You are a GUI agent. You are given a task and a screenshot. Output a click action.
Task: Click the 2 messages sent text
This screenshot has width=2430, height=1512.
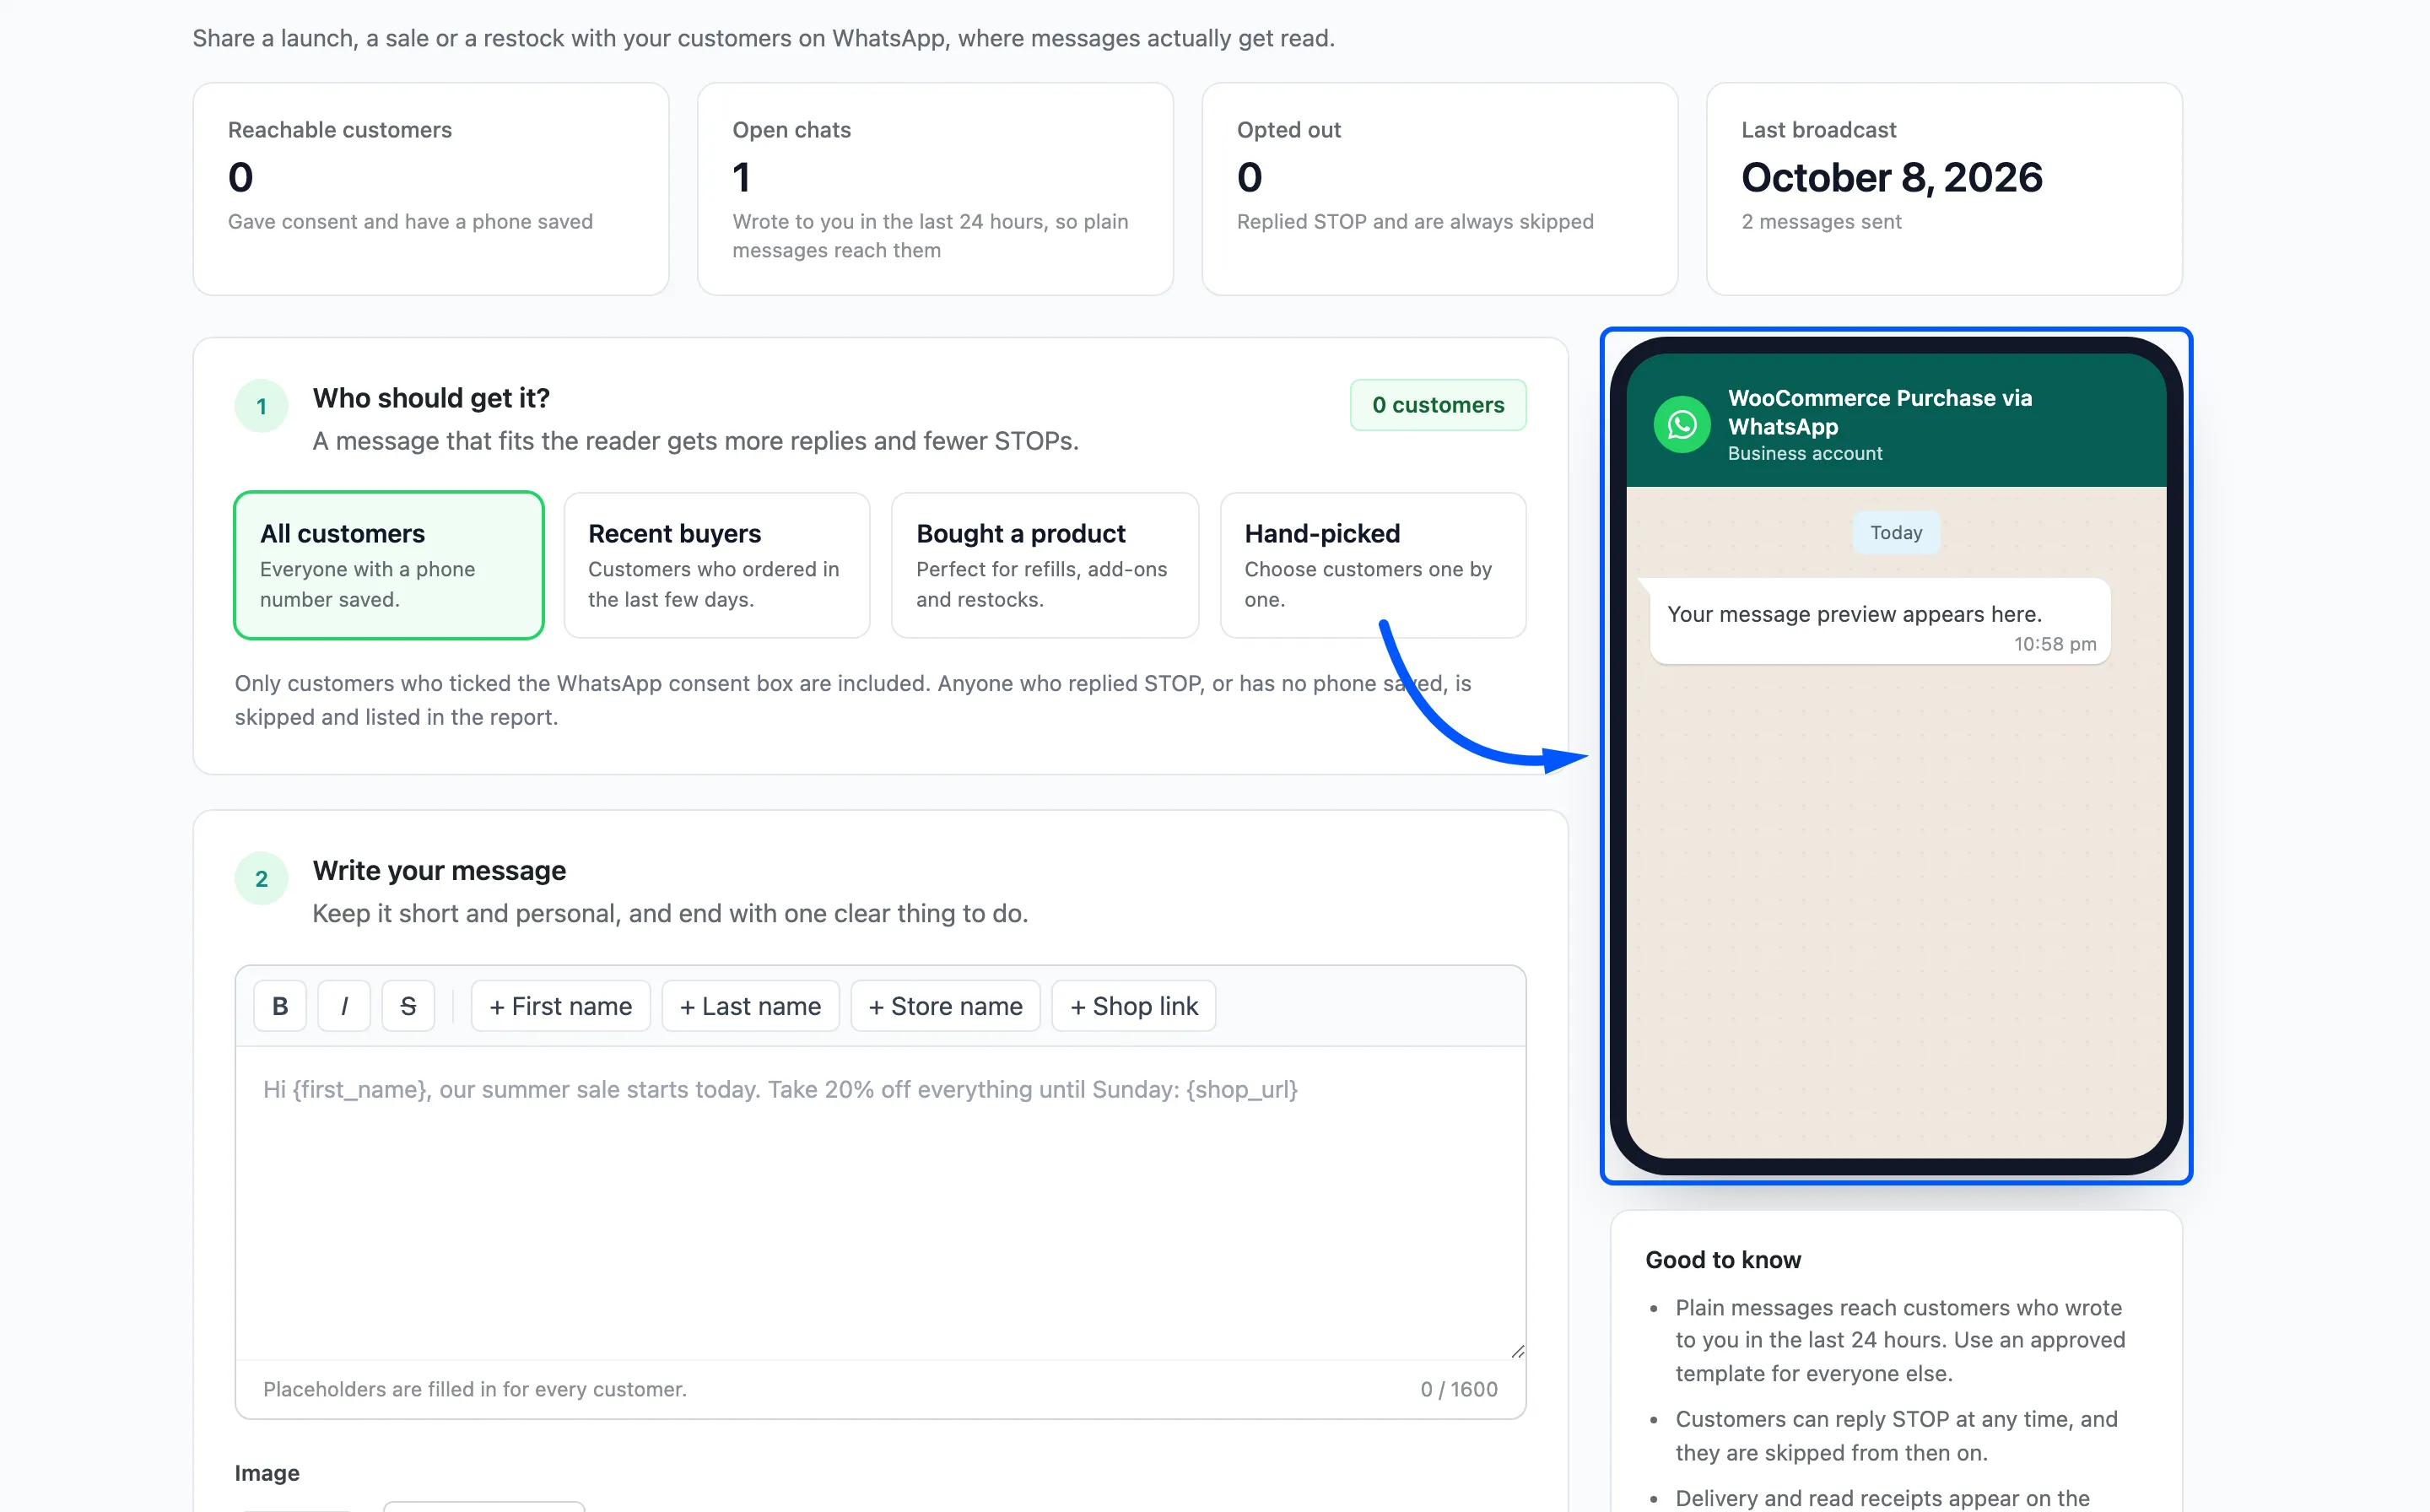click(x=1821, y=222)
